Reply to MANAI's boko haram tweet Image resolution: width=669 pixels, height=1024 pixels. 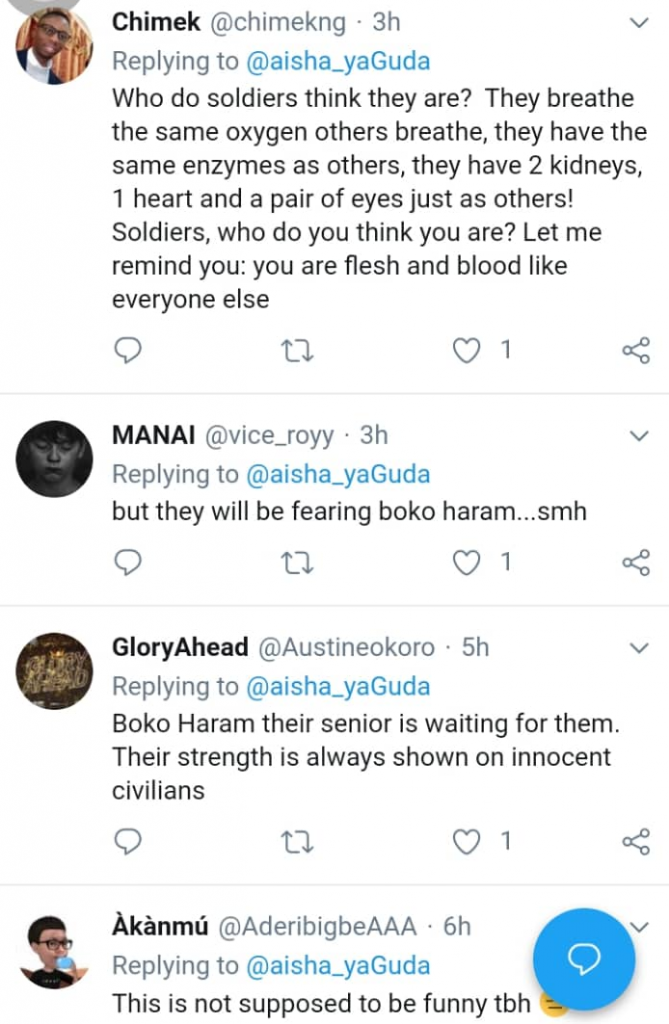pos(128,563)
